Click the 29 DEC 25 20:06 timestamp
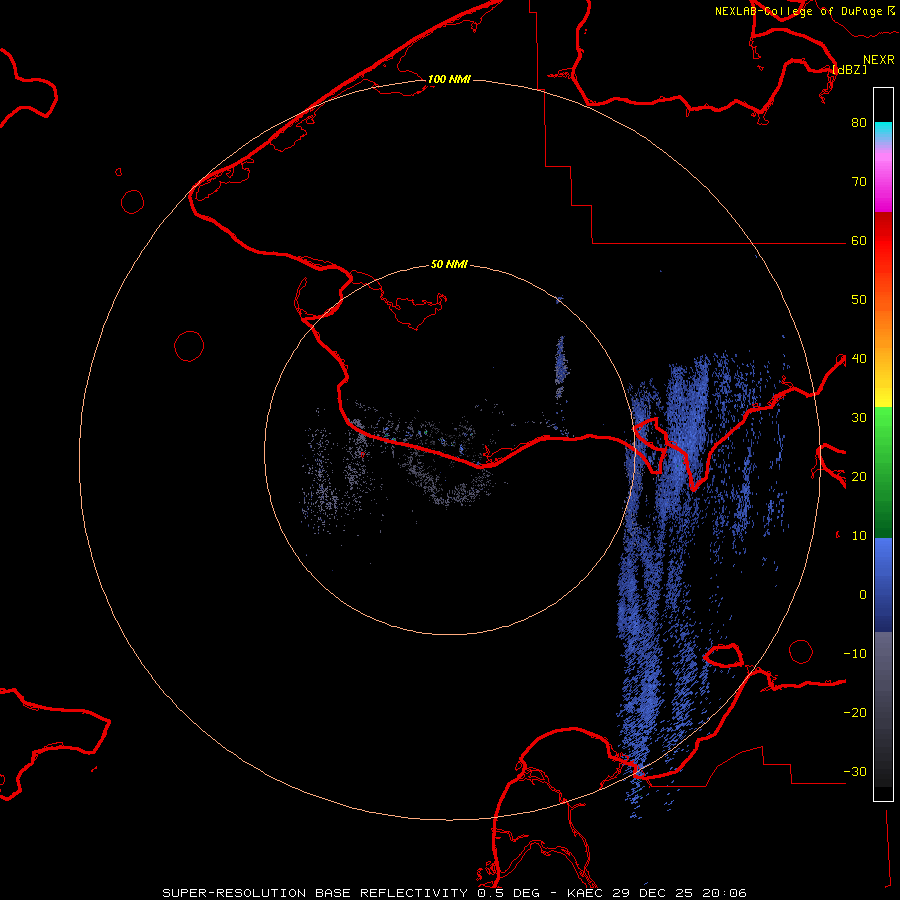 click(678, 893)
